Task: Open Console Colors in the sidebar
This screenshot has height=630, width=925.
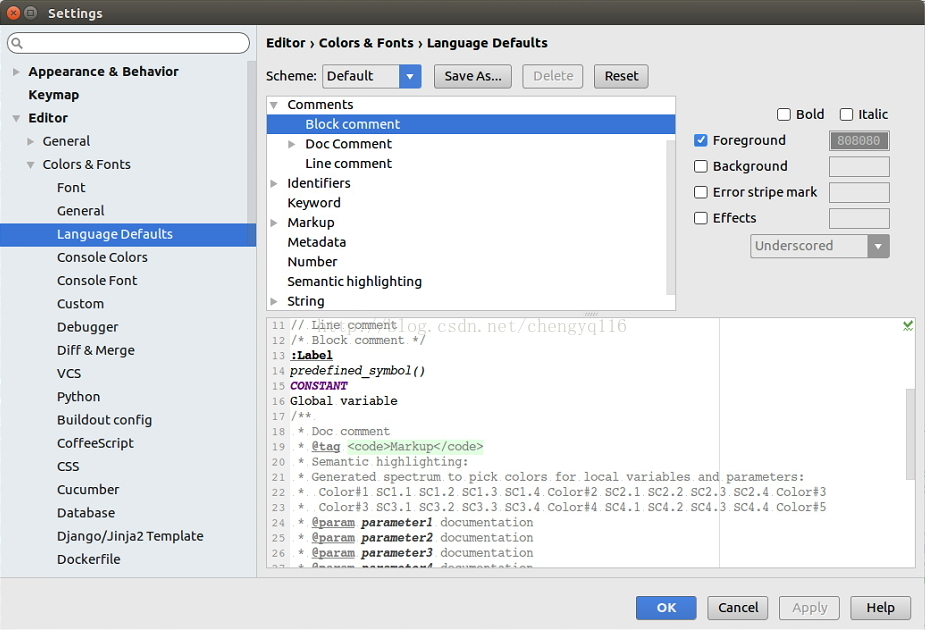Action: click(x=102, y=257)
